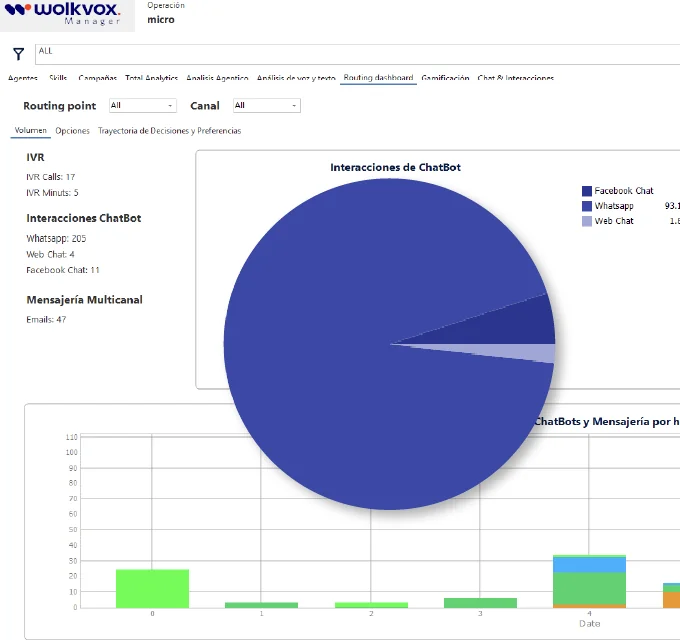Click the Whatsapp legend swatch

(587, 206)
